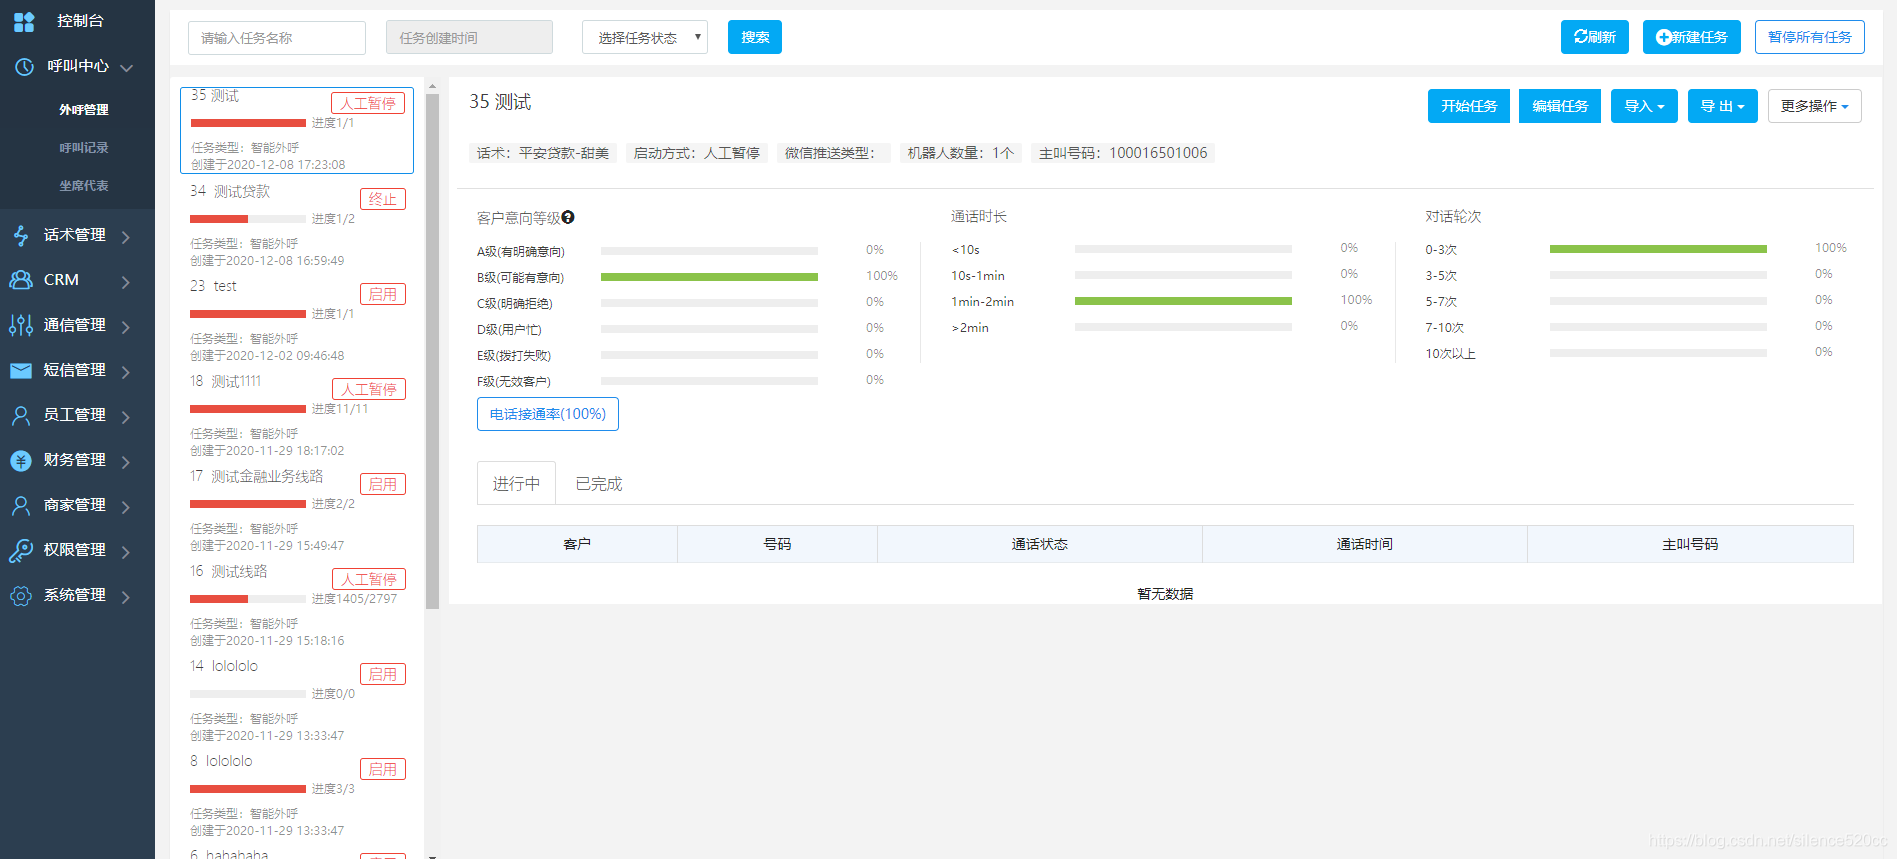Click the 系统管理 gear icon
Viewport: 1897px width, 859px height.
point(21,595)
